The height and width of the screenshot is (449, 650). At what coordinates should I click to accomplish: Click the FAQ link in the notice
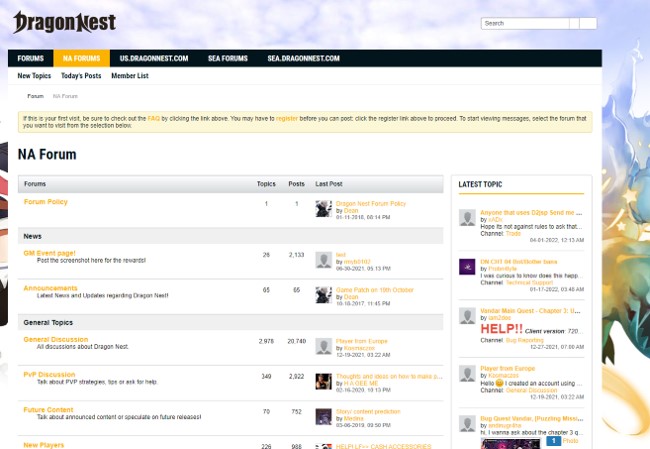point(154,118)
